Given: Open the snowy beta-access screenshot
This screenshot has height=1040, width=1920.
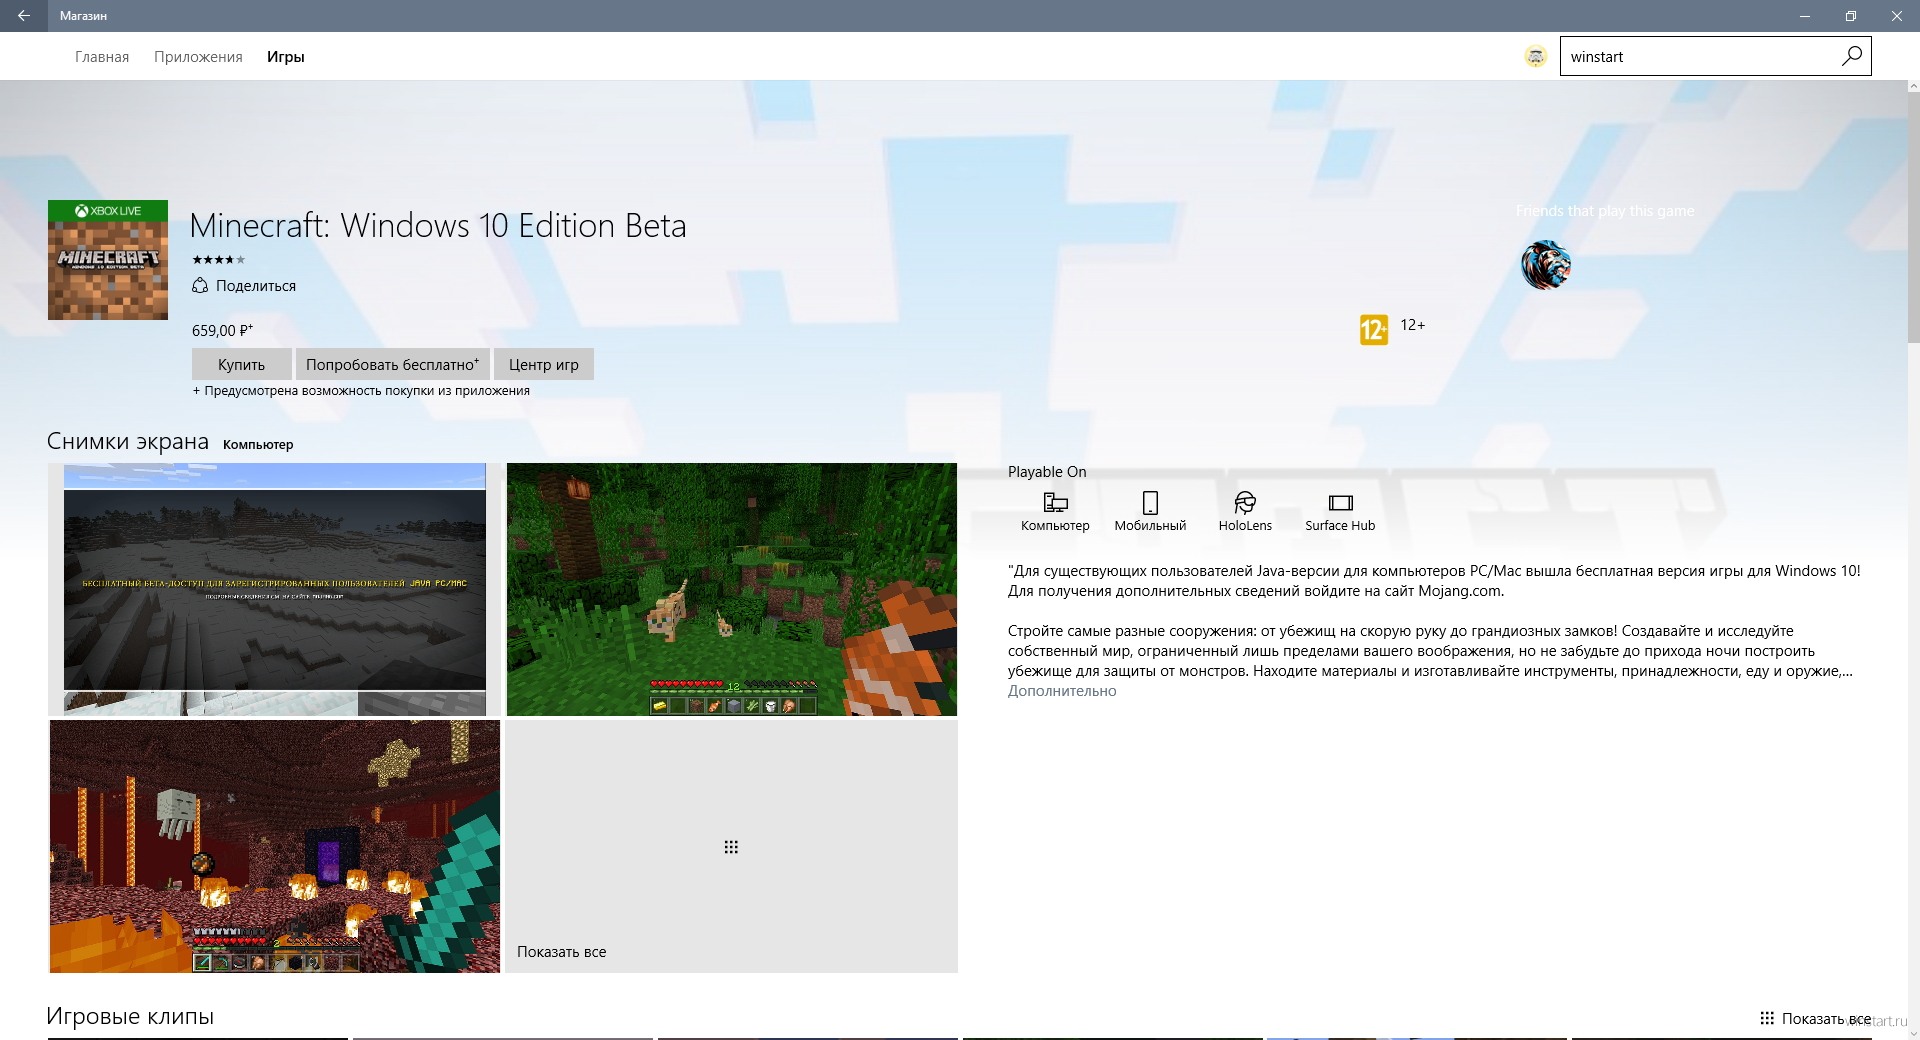Looking at the screenshot, I should point(274,589).
